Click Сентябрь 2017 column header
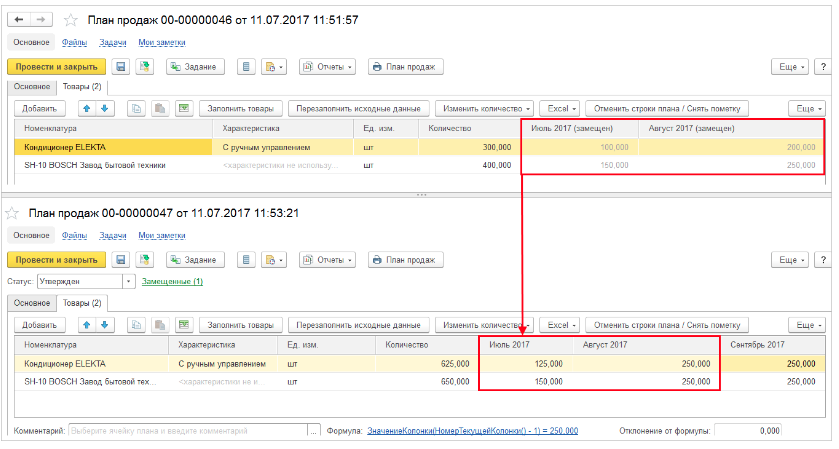 click(x=772, y=345)
